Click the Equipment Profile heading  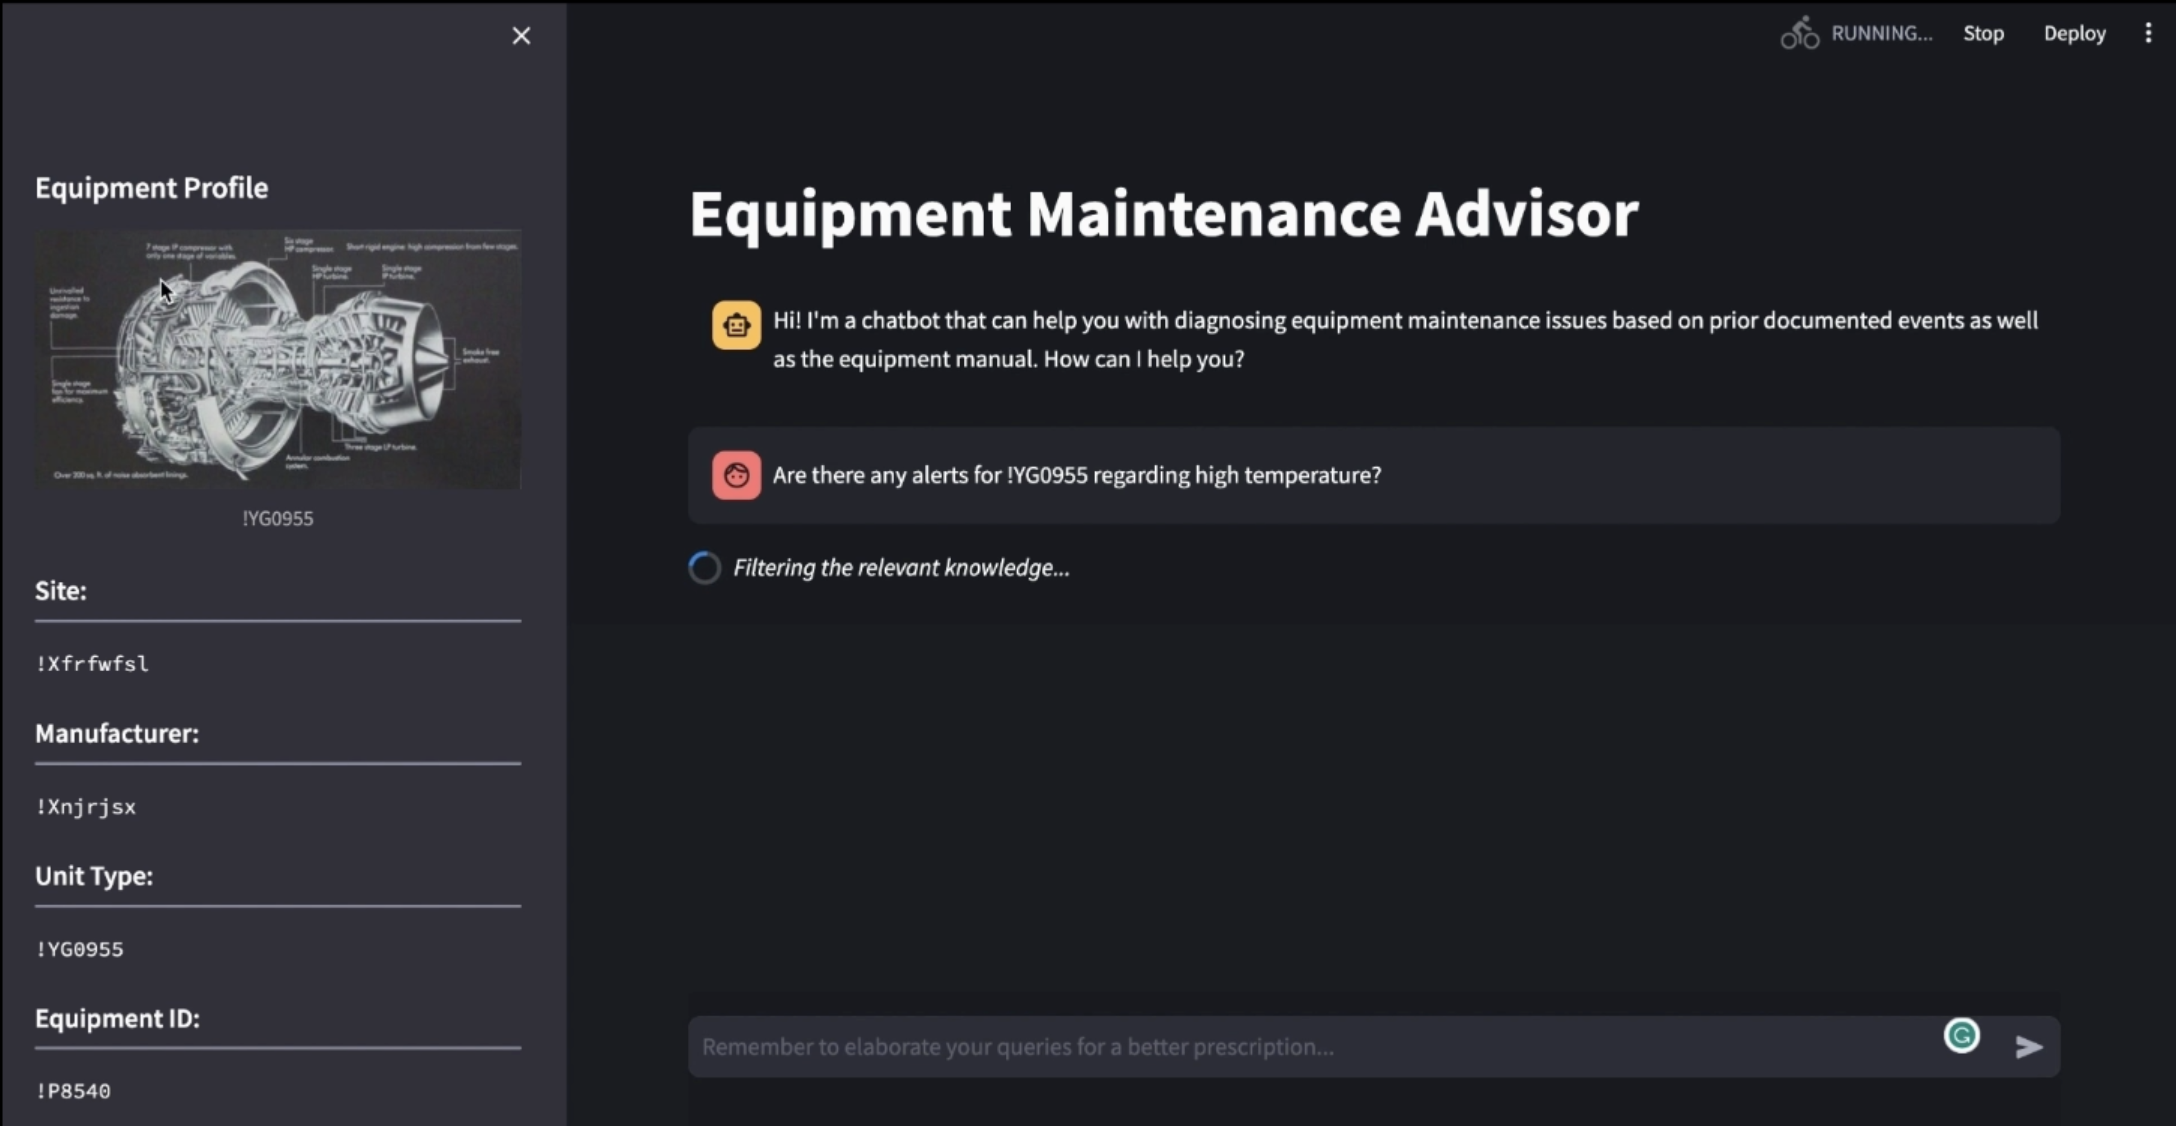(151, 188)
